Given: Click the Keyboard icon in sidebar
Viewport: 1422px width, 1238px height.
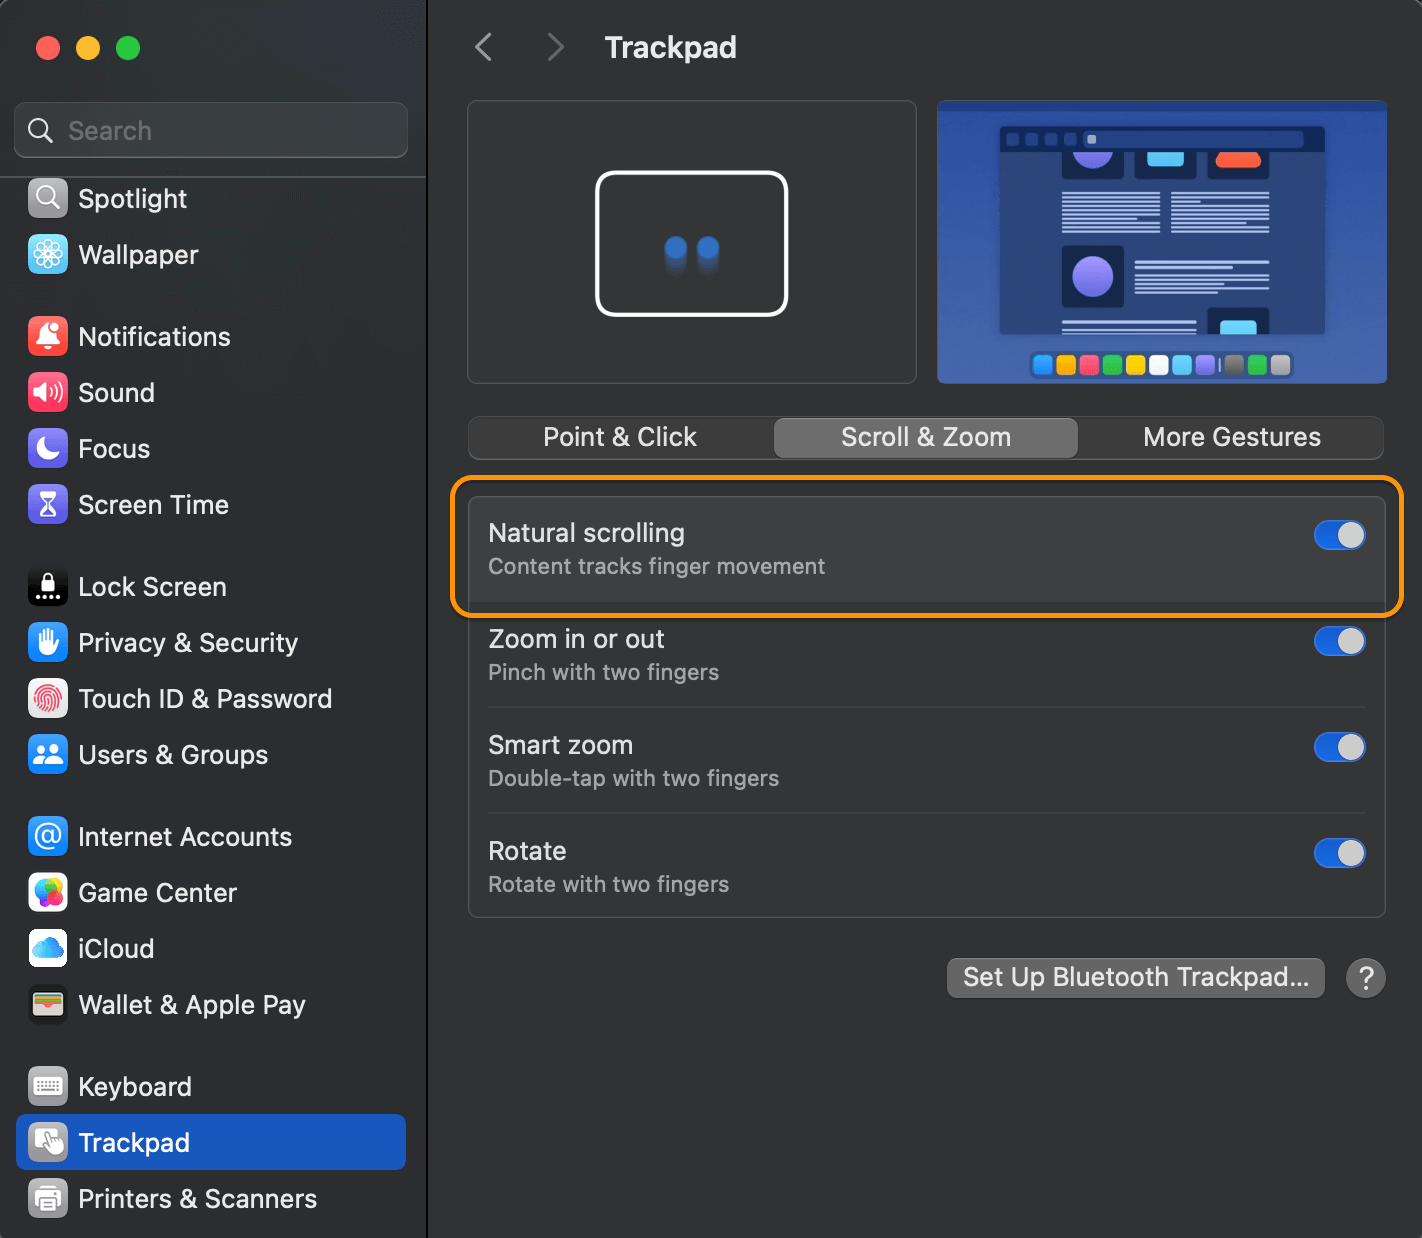Looking at the screenshot, I should 47,1086.
